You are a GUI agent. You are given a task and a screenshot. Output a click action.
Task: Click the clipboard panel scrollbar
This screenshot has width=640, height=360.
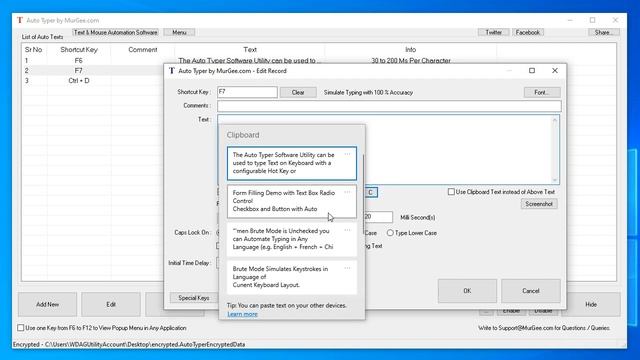pyautogui.click(x=363, y=194)
